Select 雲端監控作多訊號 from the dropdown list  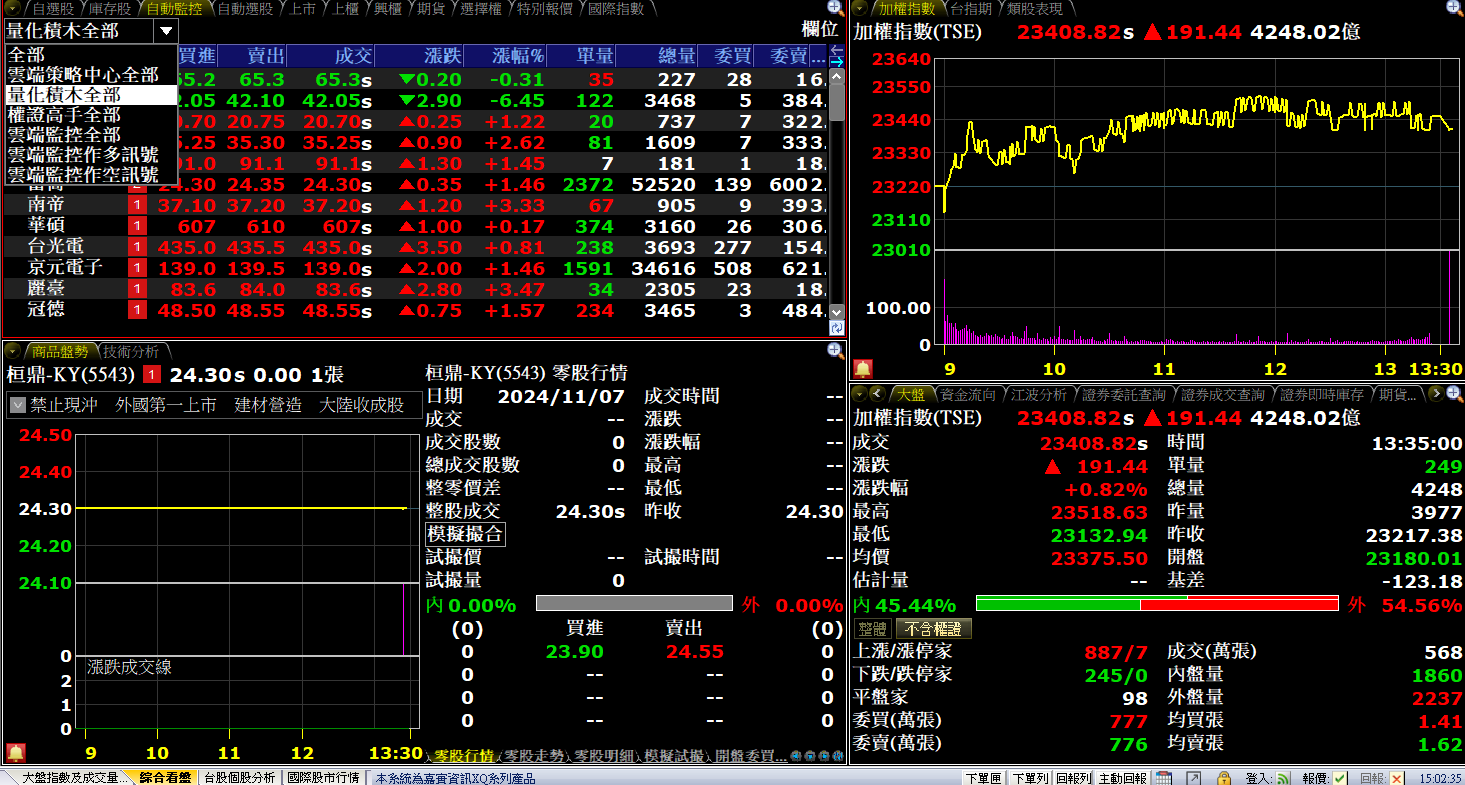click(x=83, y=154)
